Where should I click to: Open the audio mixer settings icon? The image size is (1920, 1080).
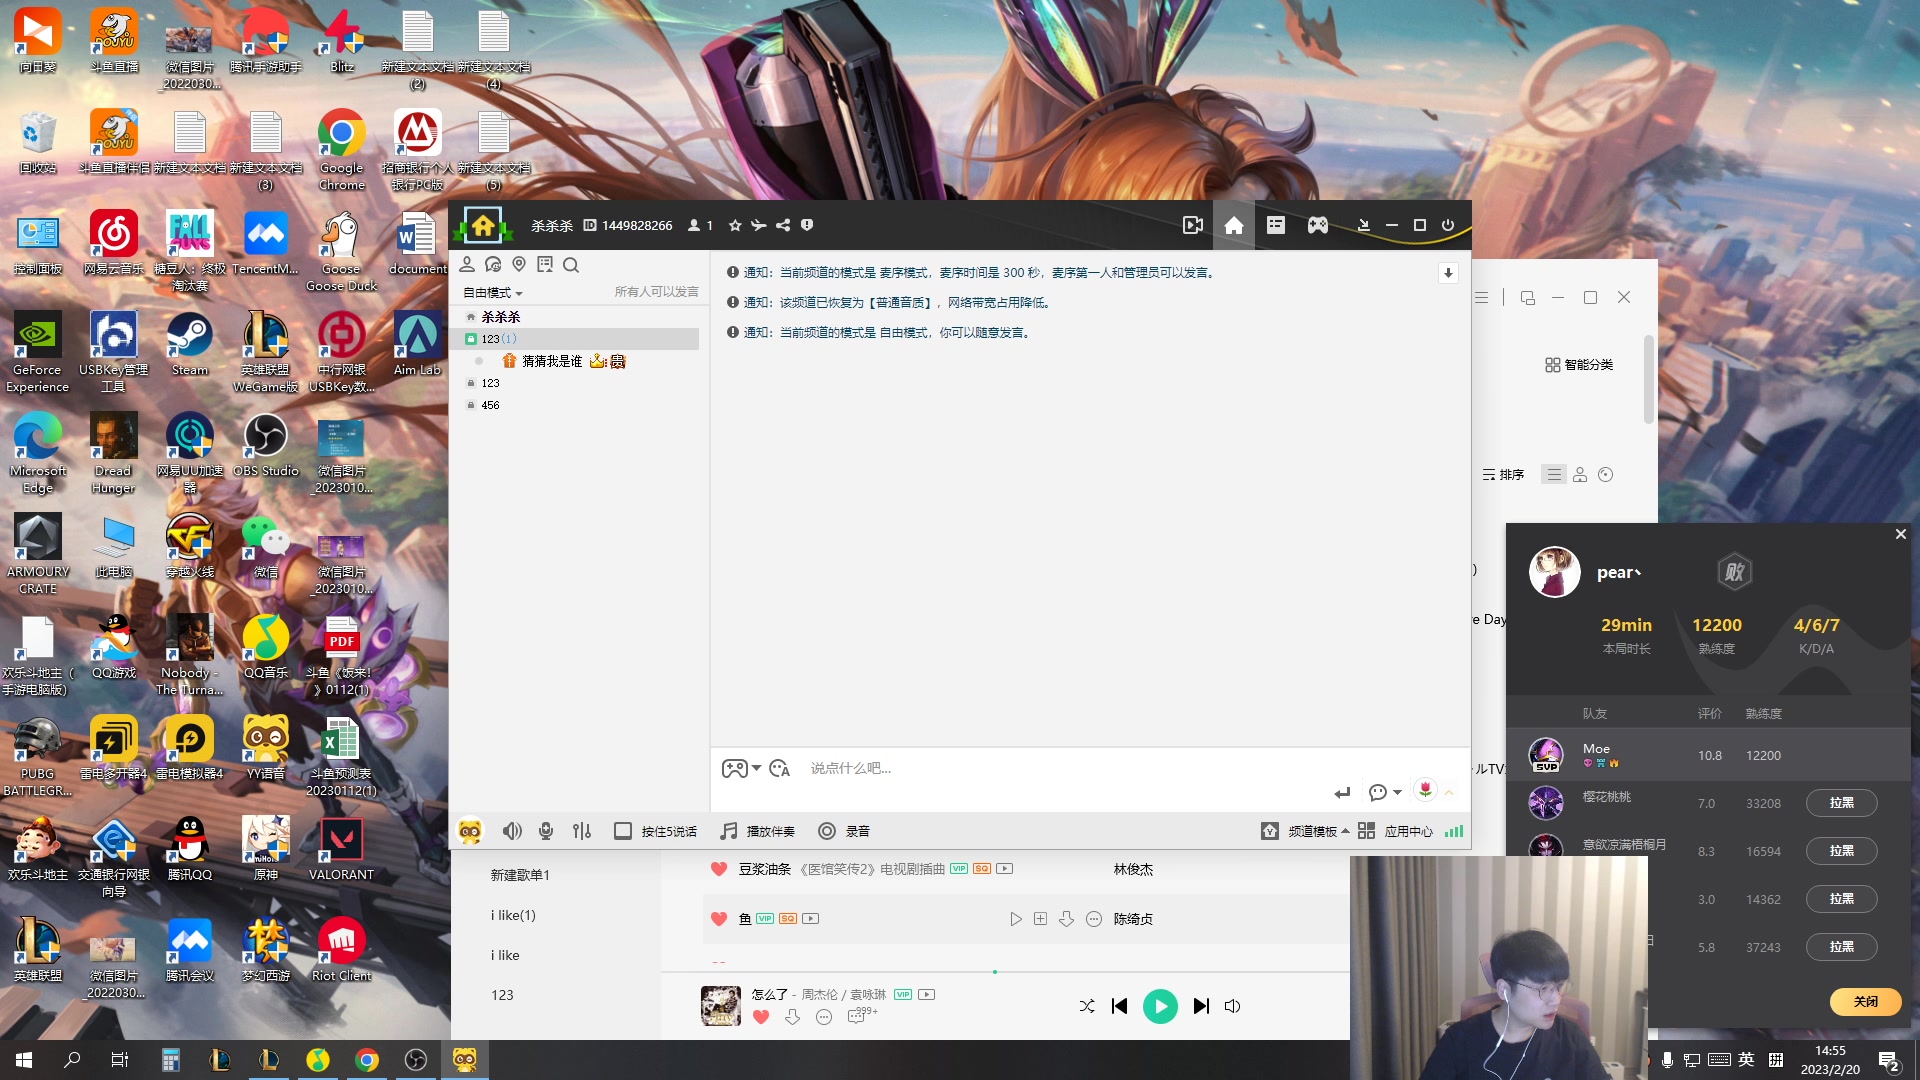click(x=582, y=831)
